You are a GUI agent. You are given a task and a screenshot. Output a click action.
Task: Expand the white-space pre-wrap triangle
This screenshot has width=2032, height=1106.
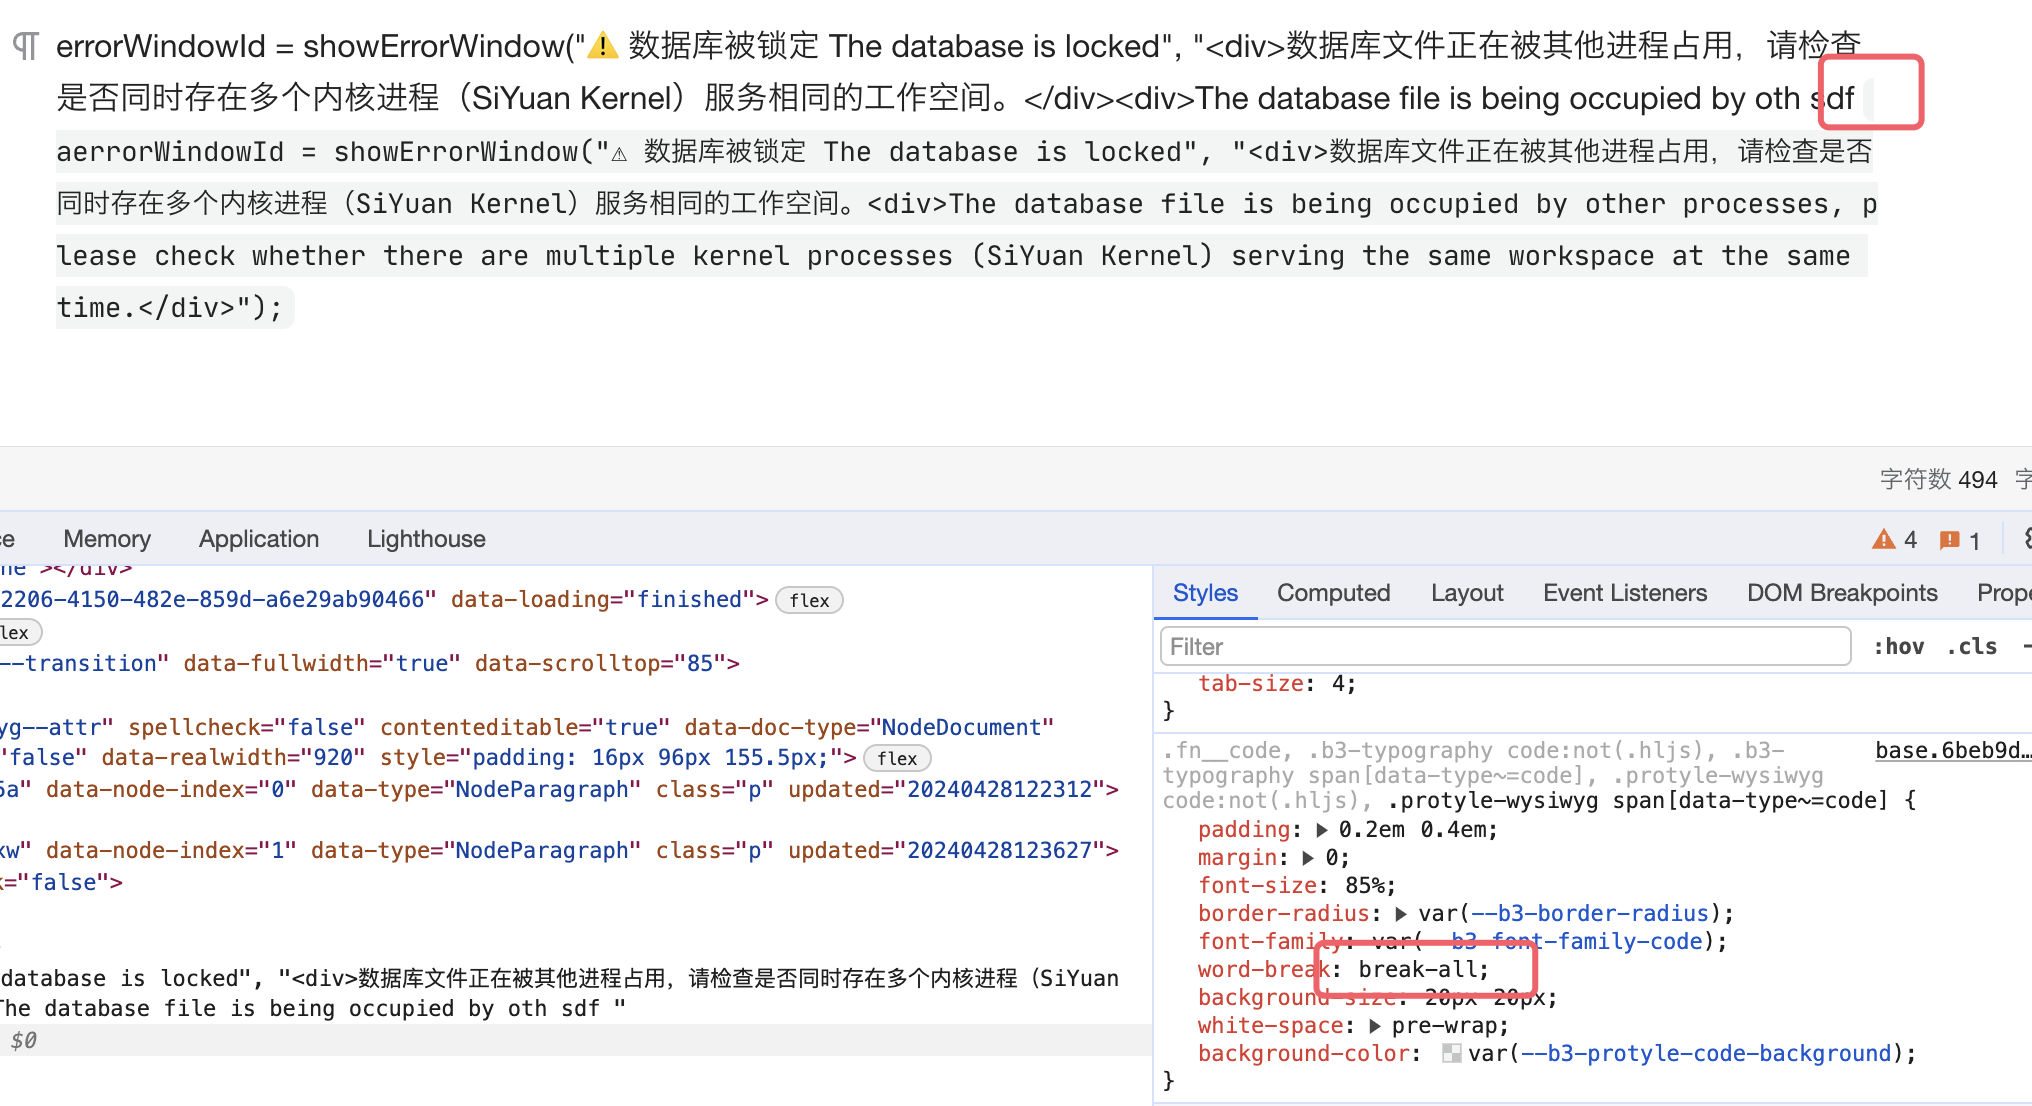click(1375, 1026)
